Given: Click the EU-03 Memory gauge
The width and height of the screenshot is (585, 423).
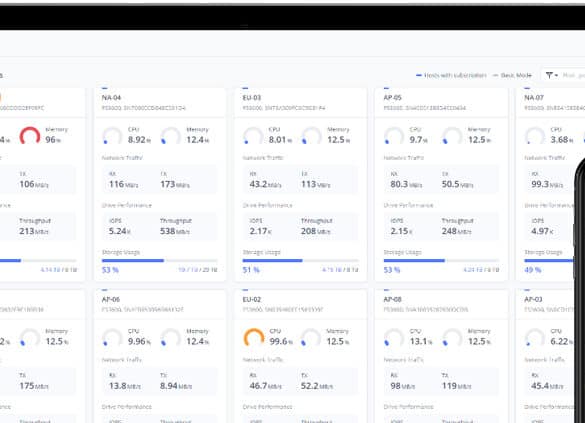Looking at the screenshot, I should 312,136.
